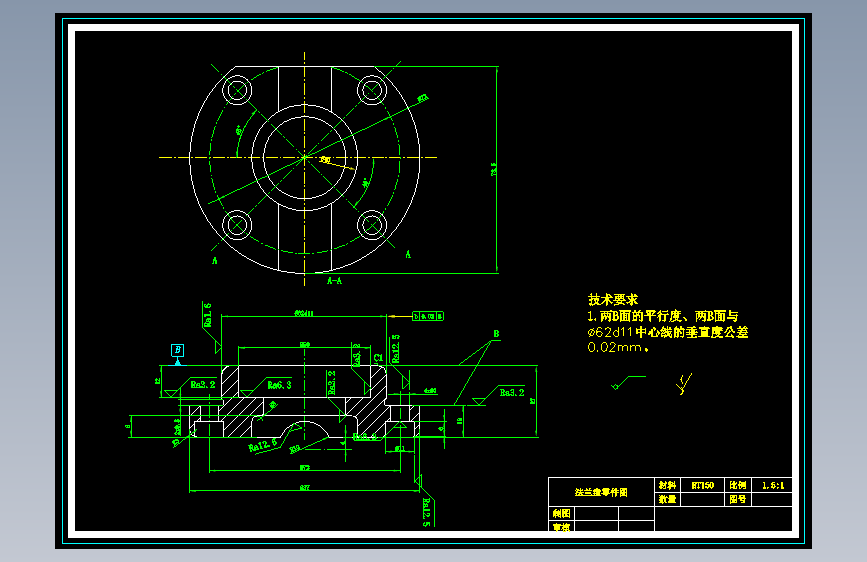
Task: Select the φ62d11 technical requirement line
Action: click(667, 332)
